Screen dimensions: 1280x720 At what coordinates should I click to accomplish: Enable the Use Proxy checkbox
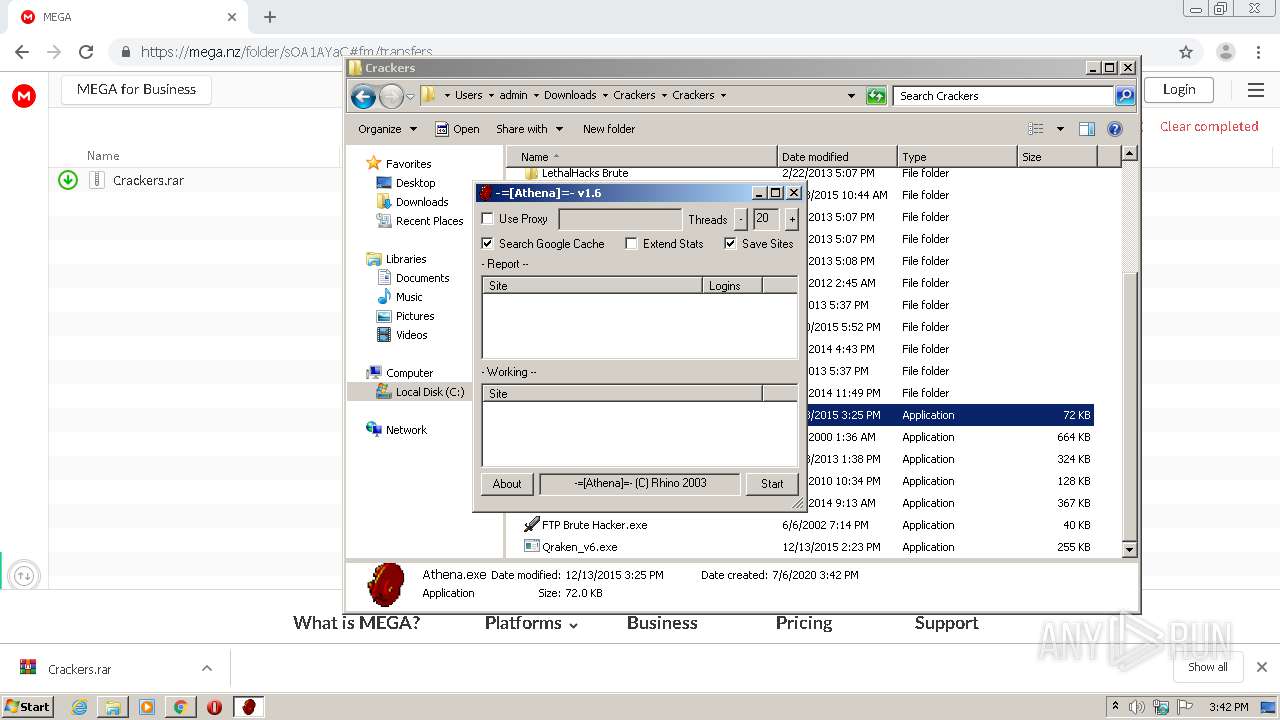coord(488,219)
